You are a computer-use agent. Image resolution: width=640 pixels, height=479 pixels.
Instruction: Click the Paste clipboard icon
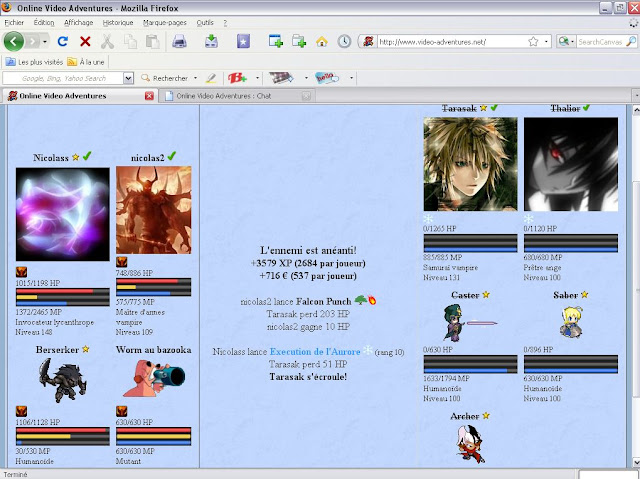(x=153, y=42)
